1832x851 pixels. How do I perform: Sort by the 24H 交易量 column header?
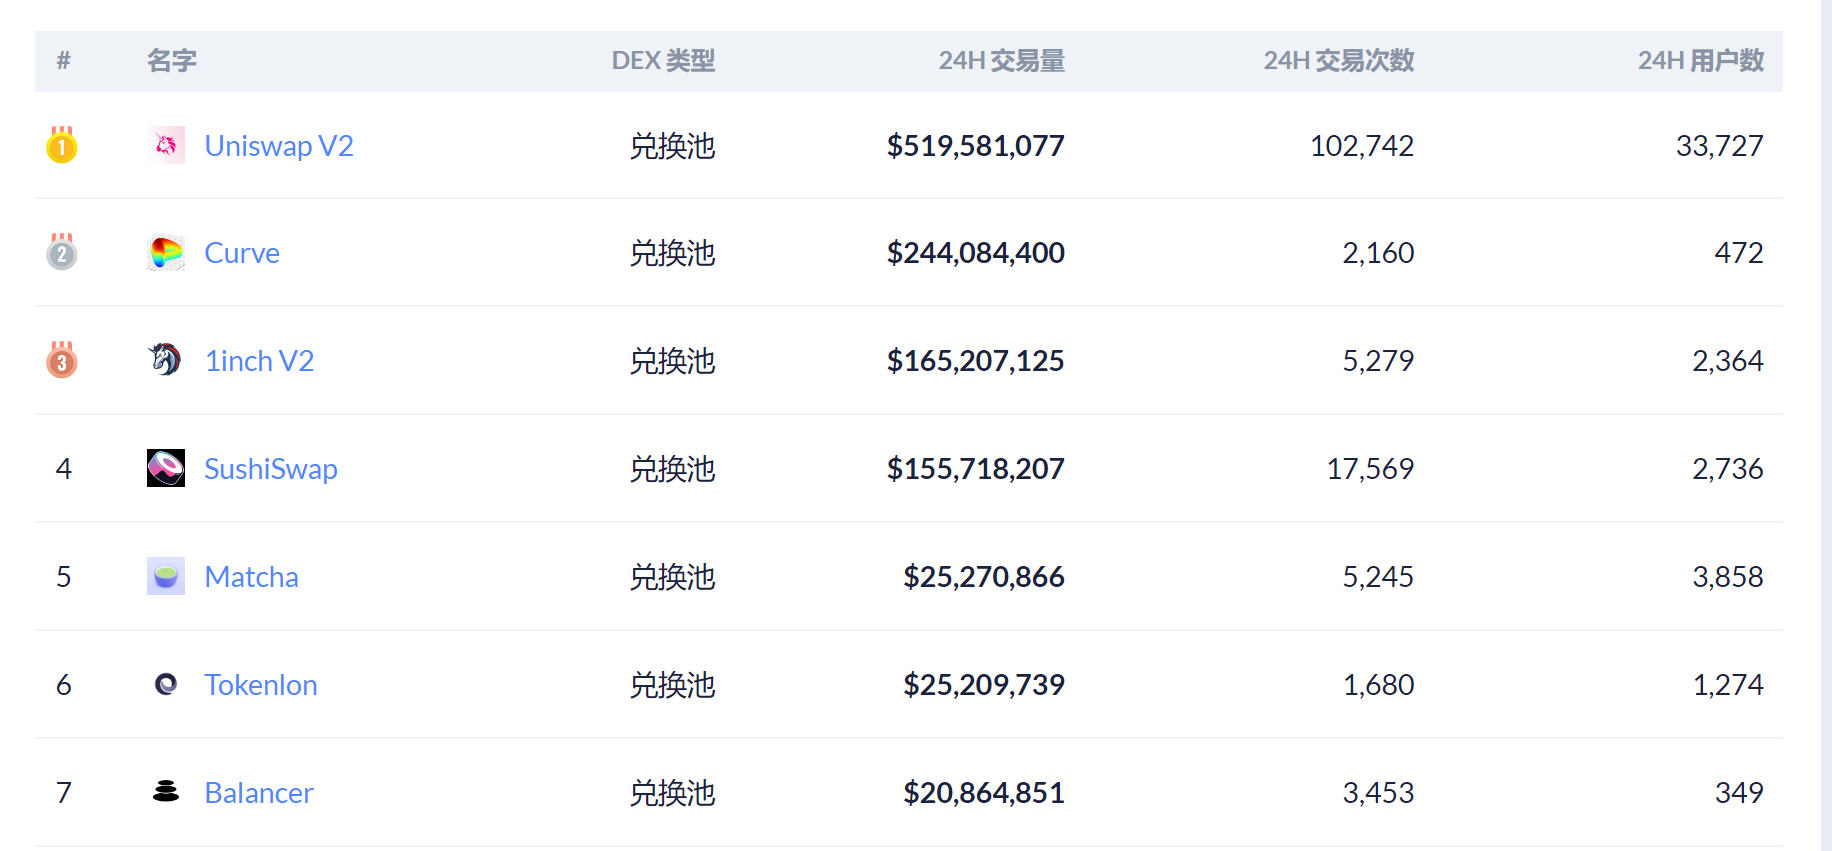click(1002, 61)
